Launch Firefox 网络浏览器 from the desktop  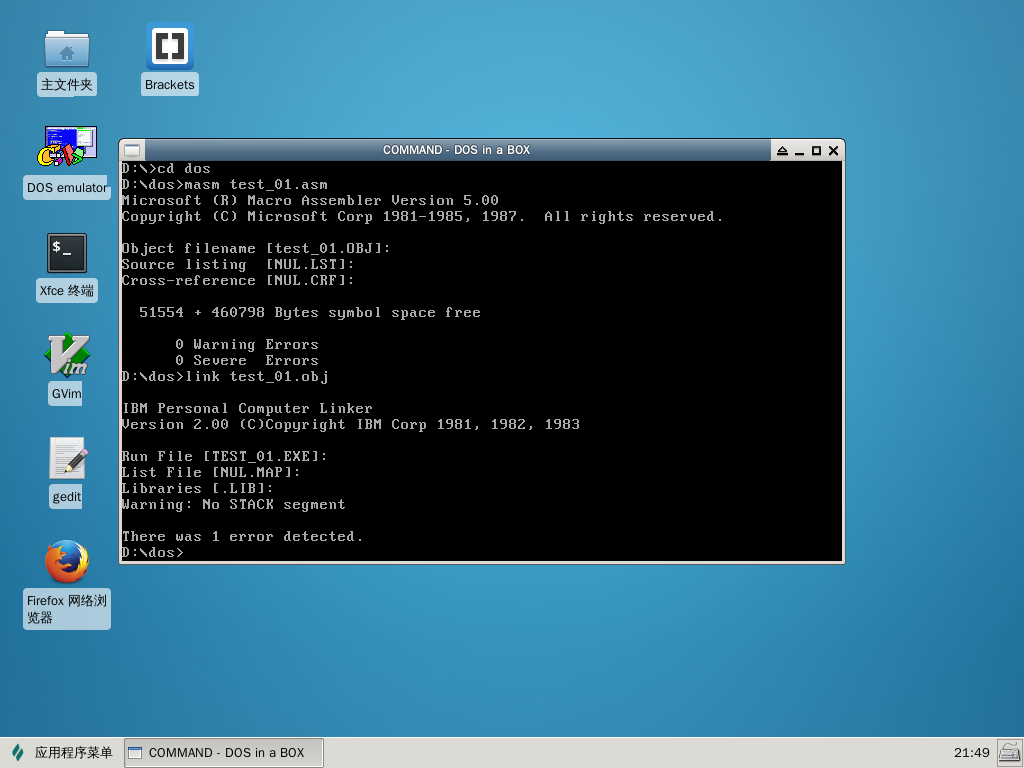[x=67, y=562]
